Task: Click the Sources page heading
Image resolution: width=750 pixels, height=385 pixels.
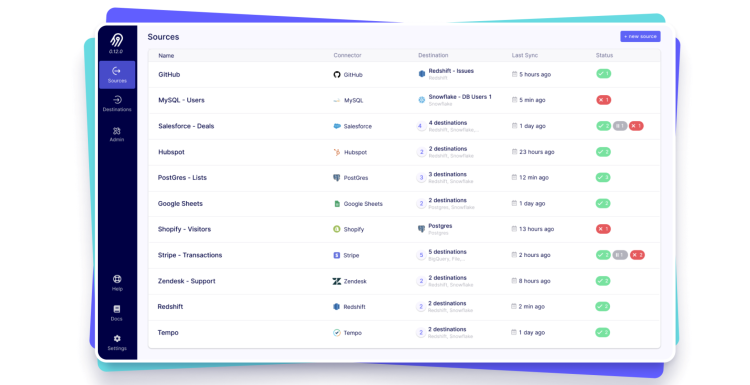Action: pyautogui.click(x=163, y=37)
